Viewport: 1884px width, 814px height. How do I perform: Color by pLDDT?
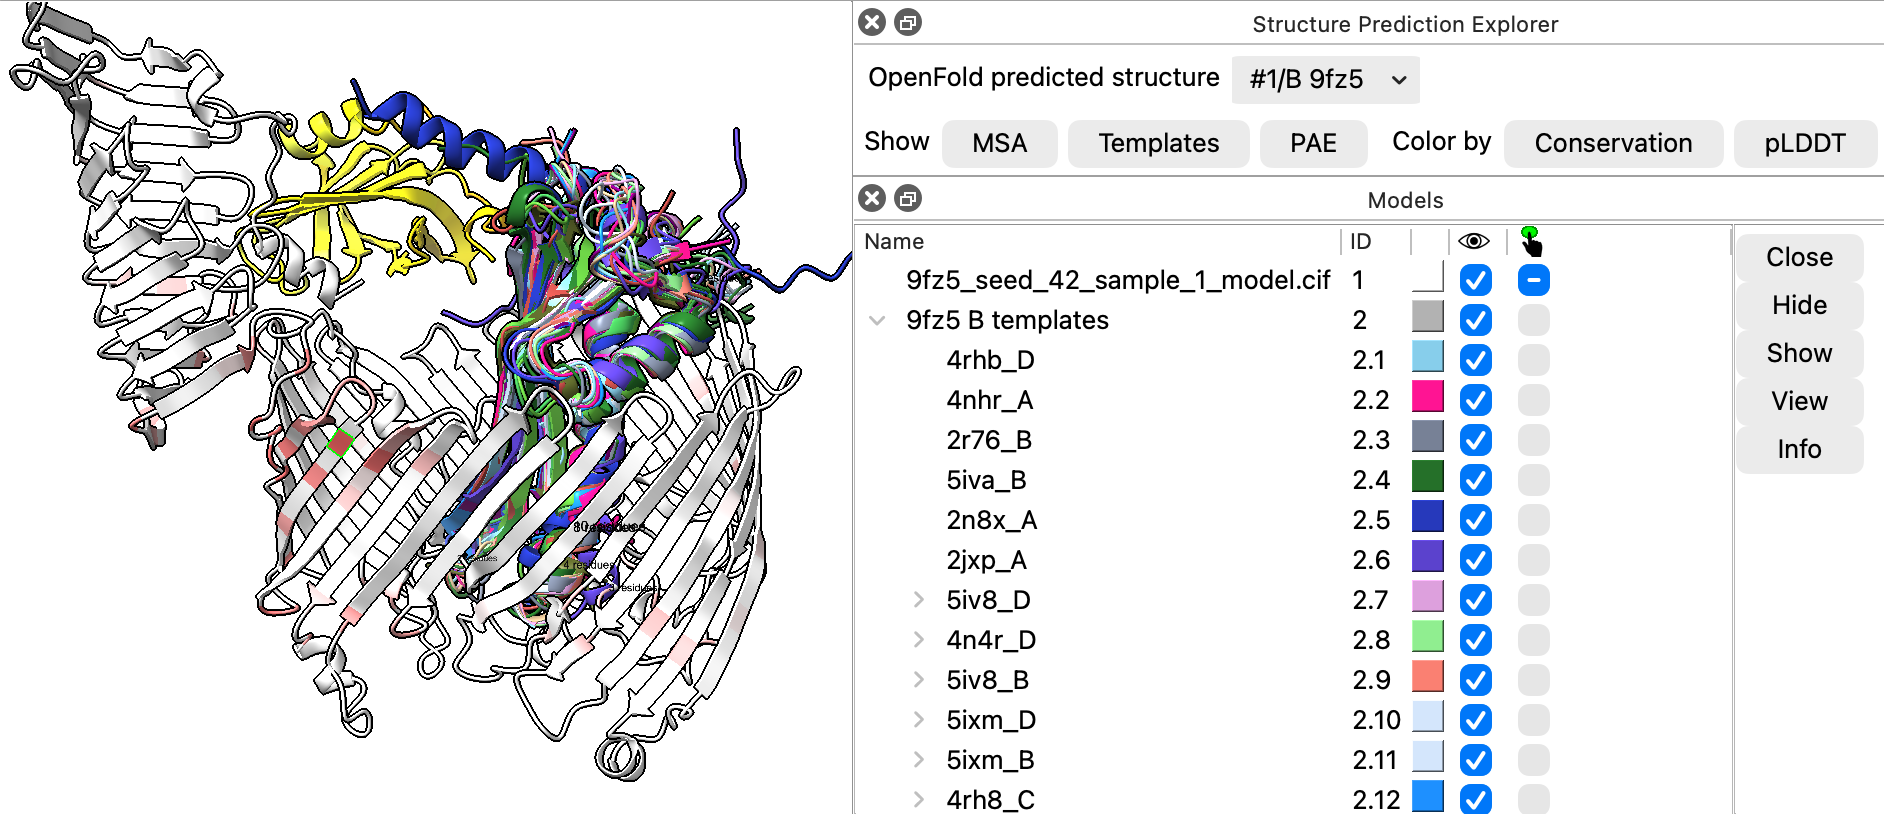pyautogui.click(x=1805, y=143)
